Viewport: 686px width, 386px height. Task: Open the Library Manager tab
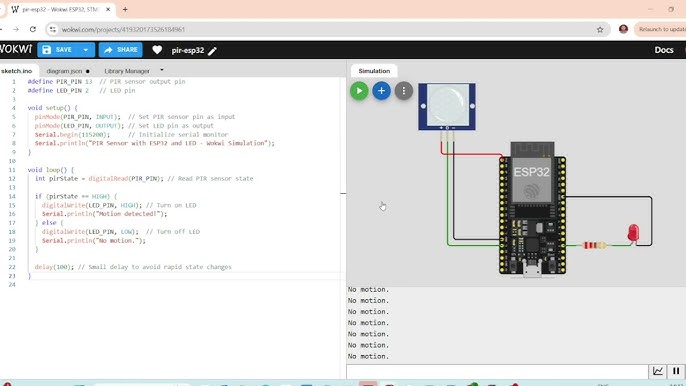click(127, 71)
